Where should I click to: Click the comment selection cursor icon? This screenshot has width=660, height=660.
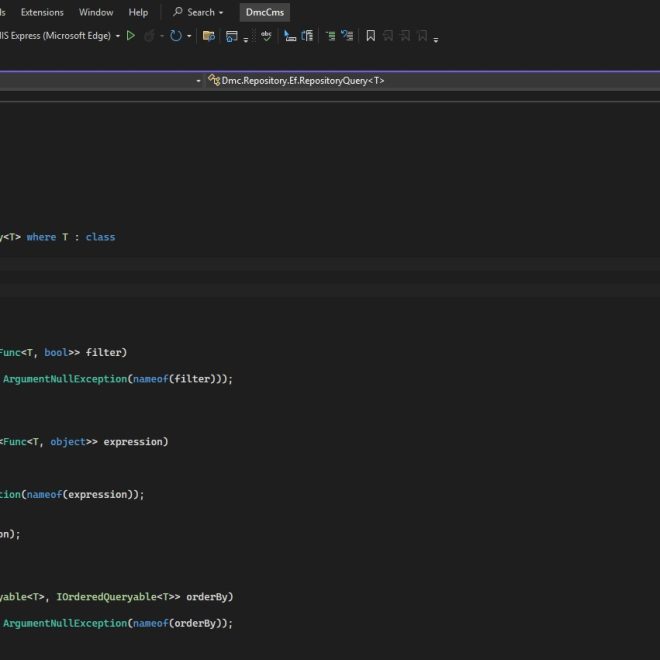[290, 36]
